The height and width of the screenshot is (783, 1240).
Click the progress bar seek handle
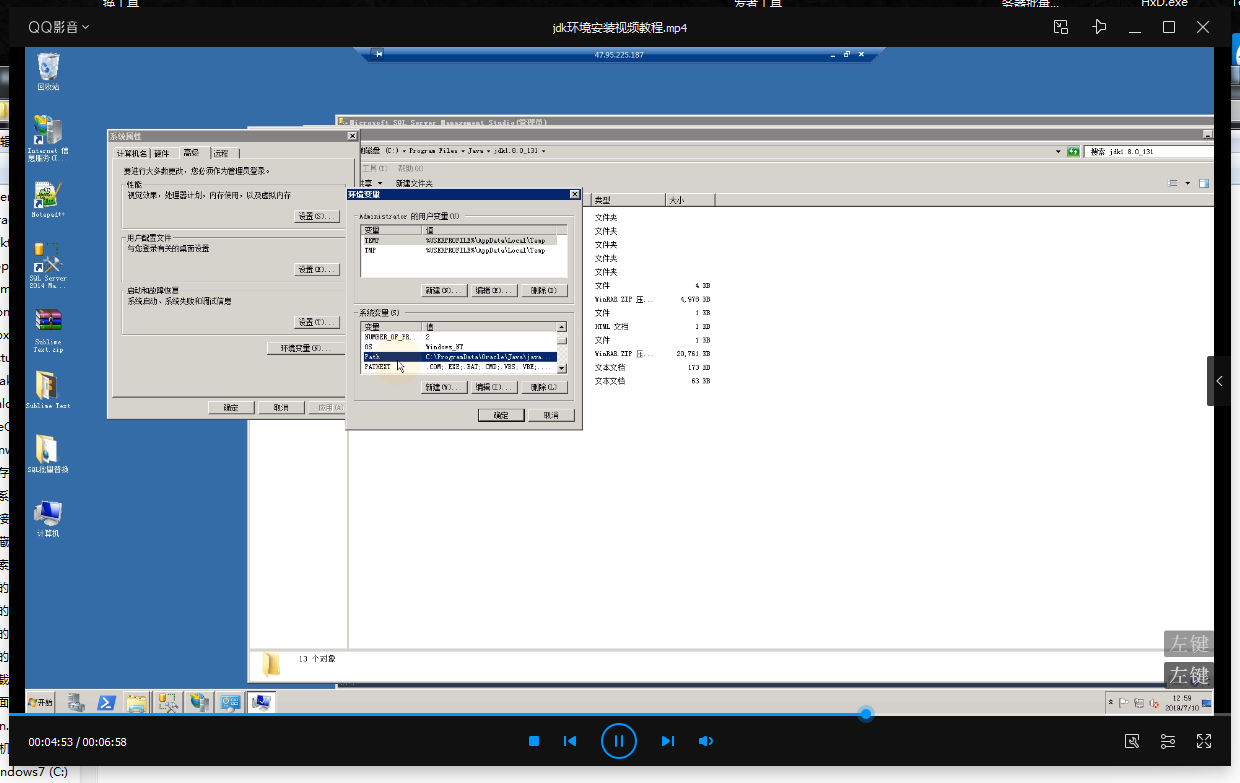click(x=866, y=714)
